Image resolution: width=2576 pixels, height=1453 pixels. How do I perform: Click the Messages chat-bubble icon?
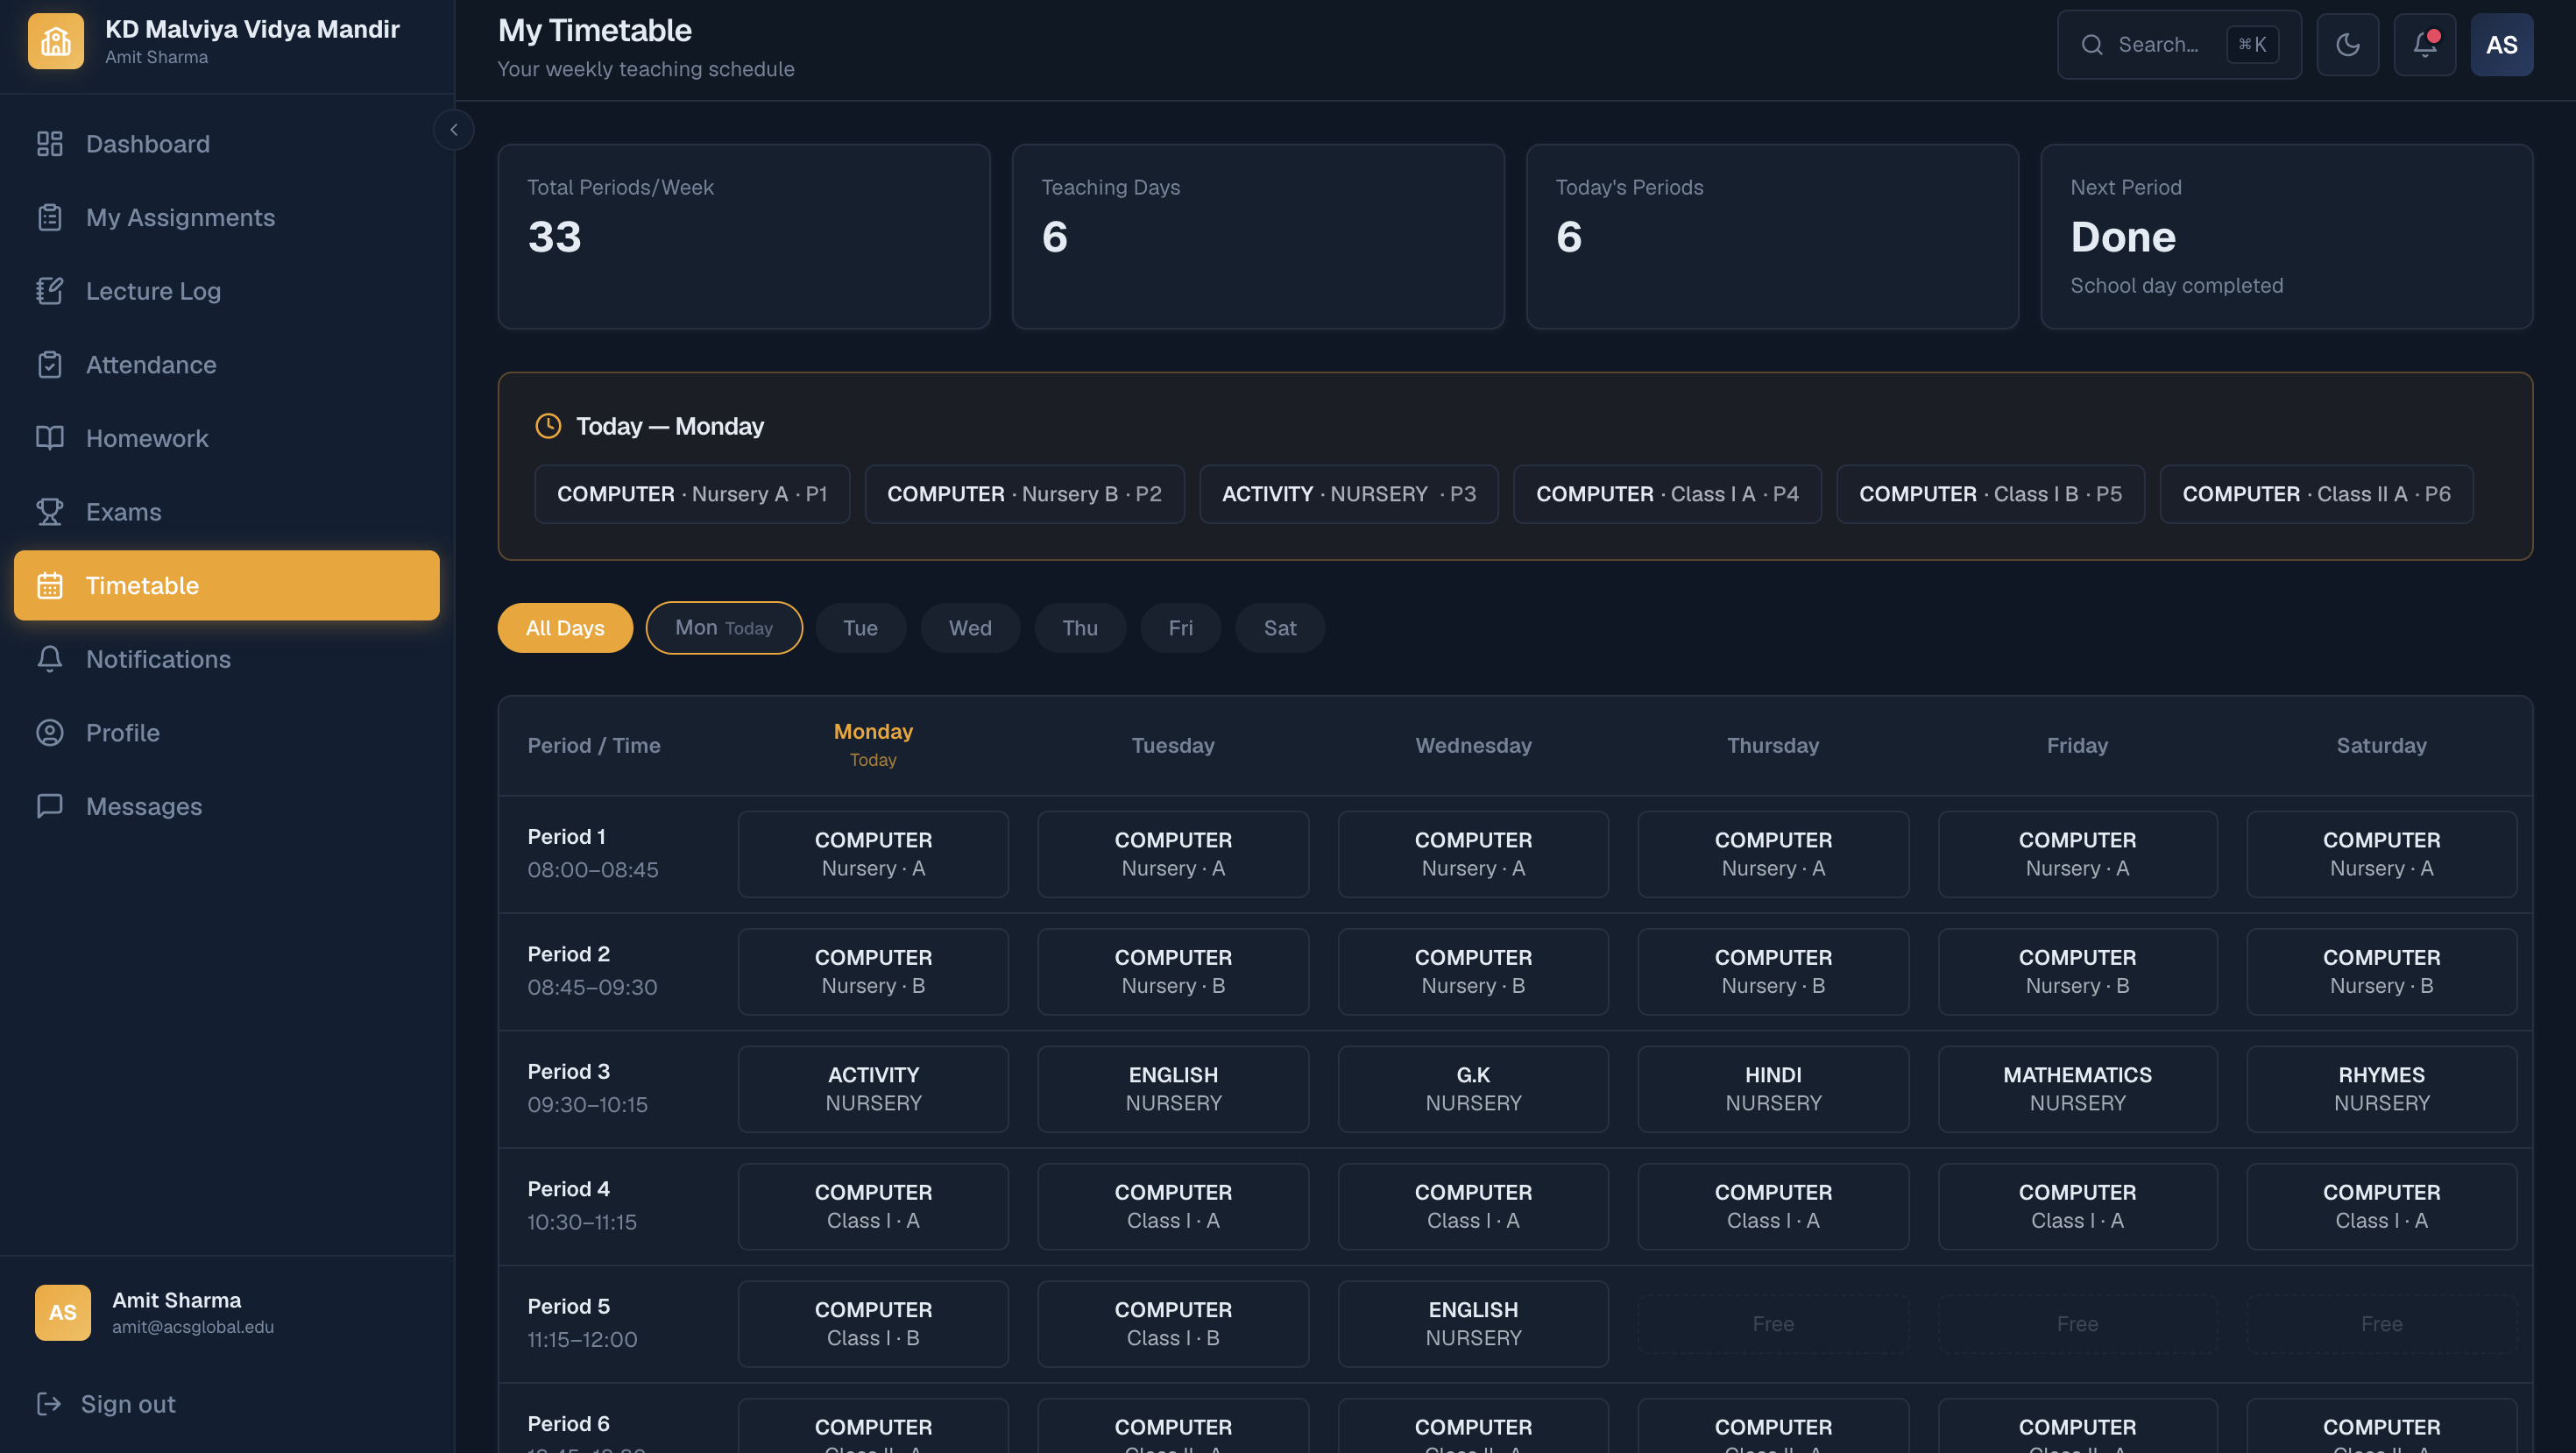pos(50,806)
